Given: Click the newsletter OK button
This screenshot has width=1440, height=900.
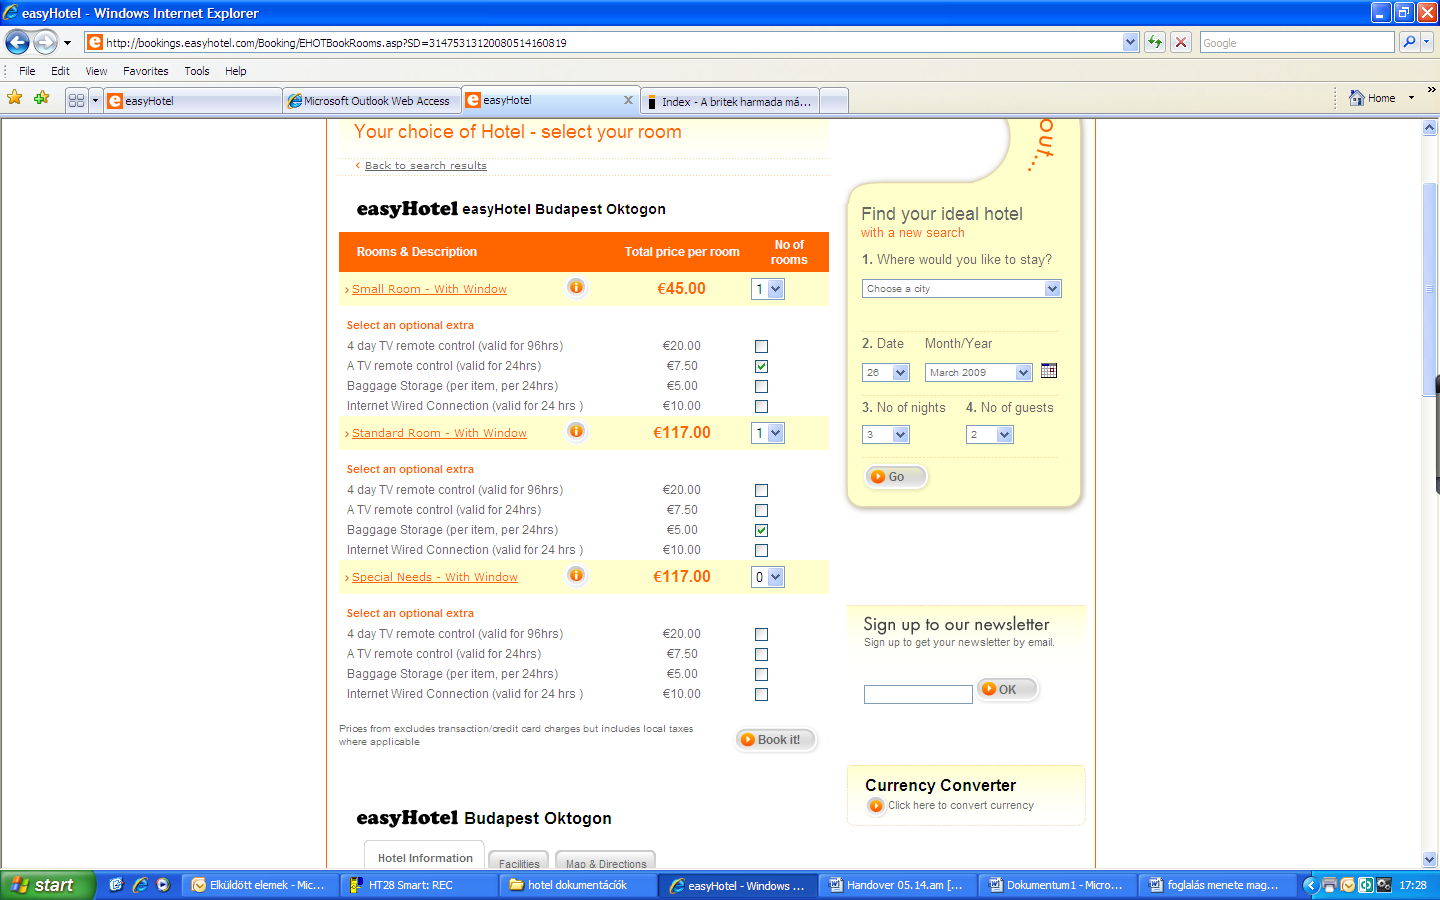Looking at the screenshot, I should pyautogui.click(x=1007, y=689).
